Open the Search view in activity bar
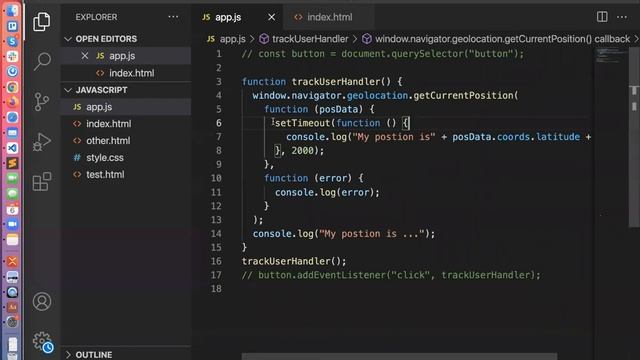 pyautogui.click(x=42, y=62)
